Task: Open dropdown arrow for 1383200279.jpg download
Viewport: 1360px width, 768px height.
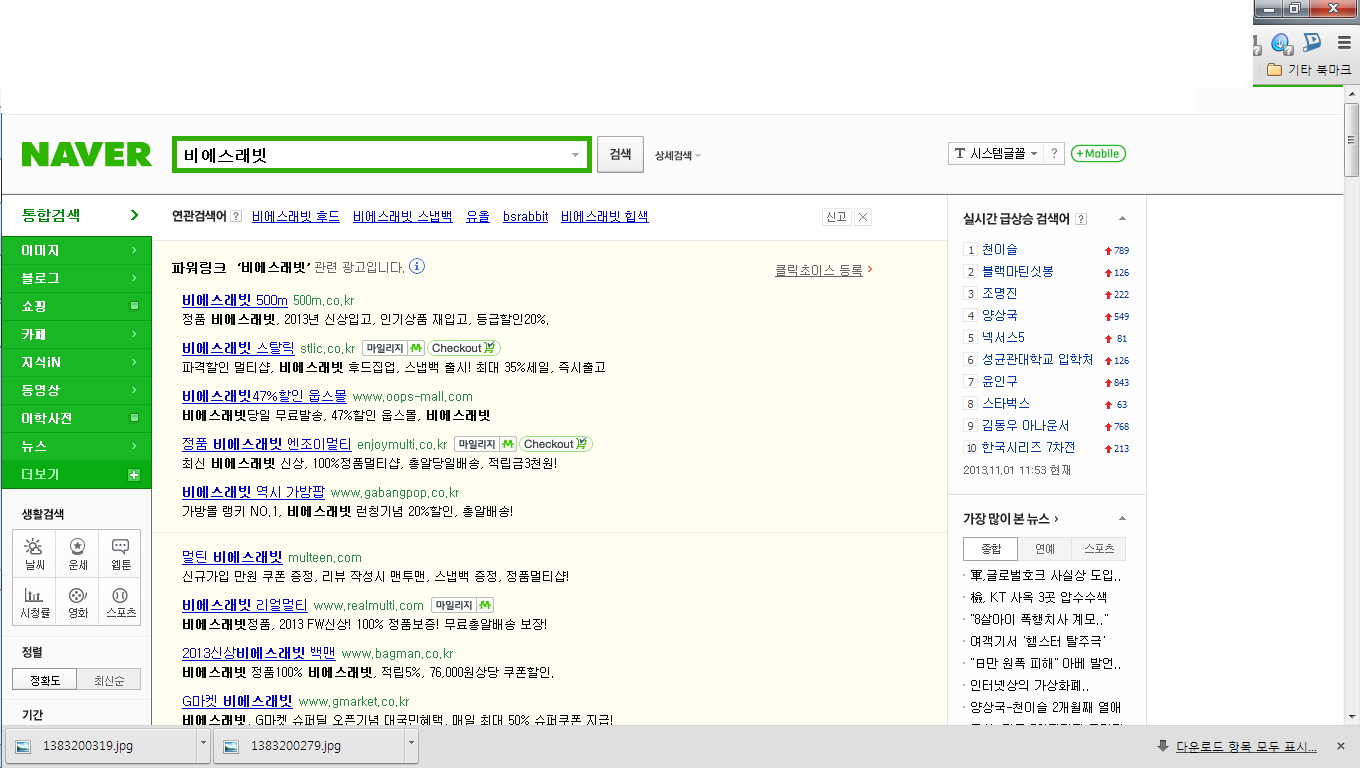Action: pyautogui.click(x=411, y=745)
